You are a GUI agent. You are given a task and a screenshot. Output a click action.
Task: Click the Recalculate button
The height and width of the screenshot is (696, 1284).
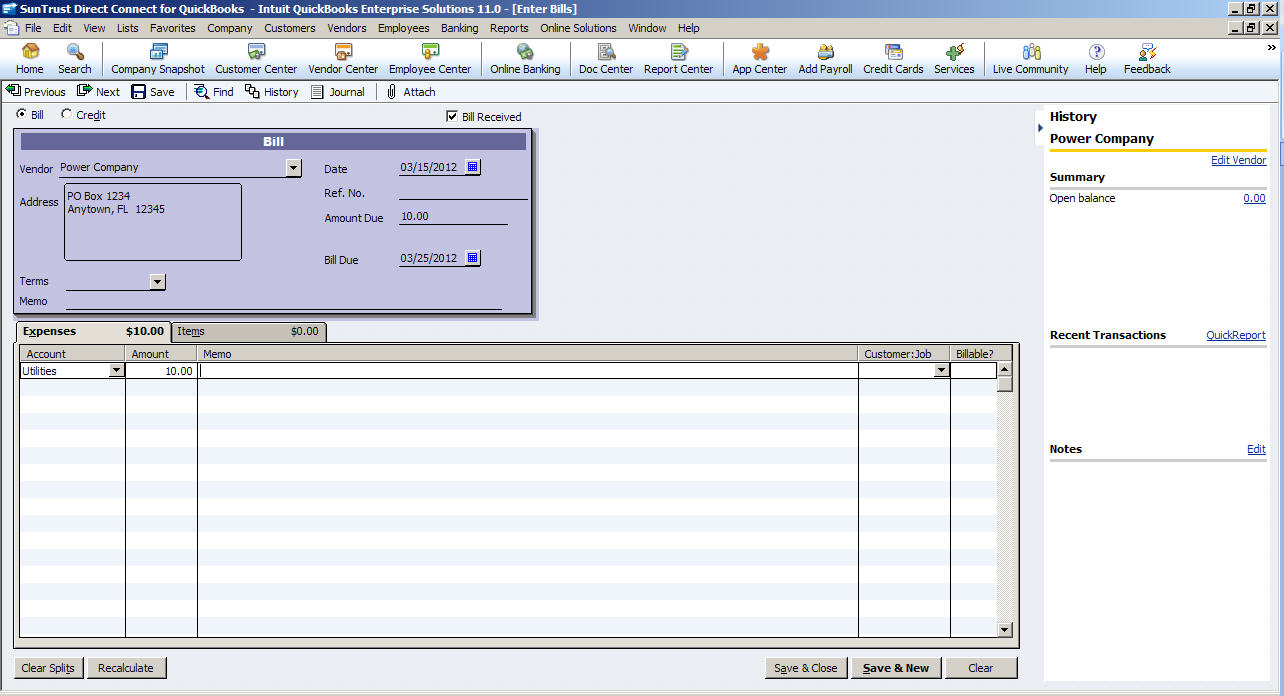pyautogui.click(x=126, y=668)
